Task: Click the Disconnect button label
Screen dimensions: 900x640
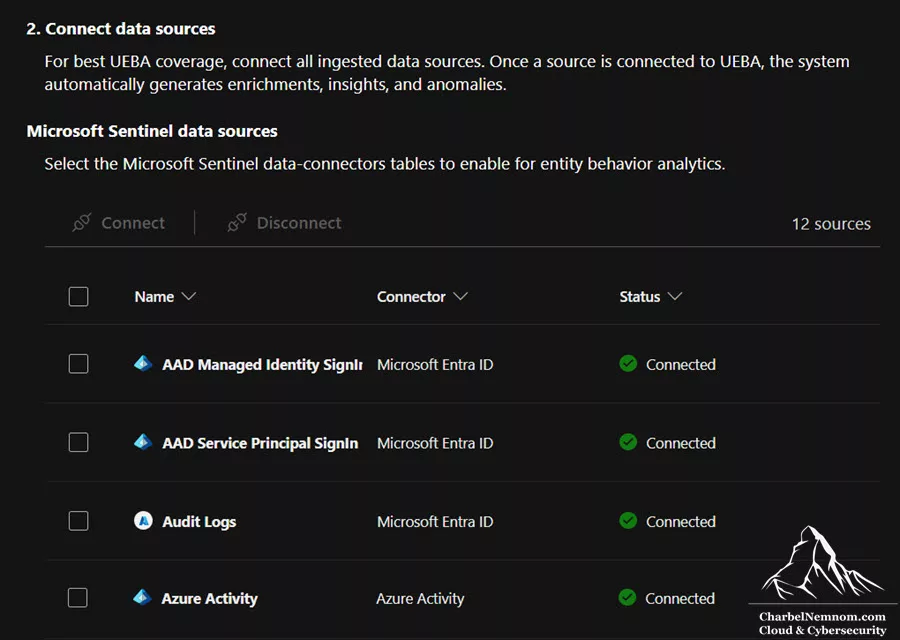Action: (299, 223)
